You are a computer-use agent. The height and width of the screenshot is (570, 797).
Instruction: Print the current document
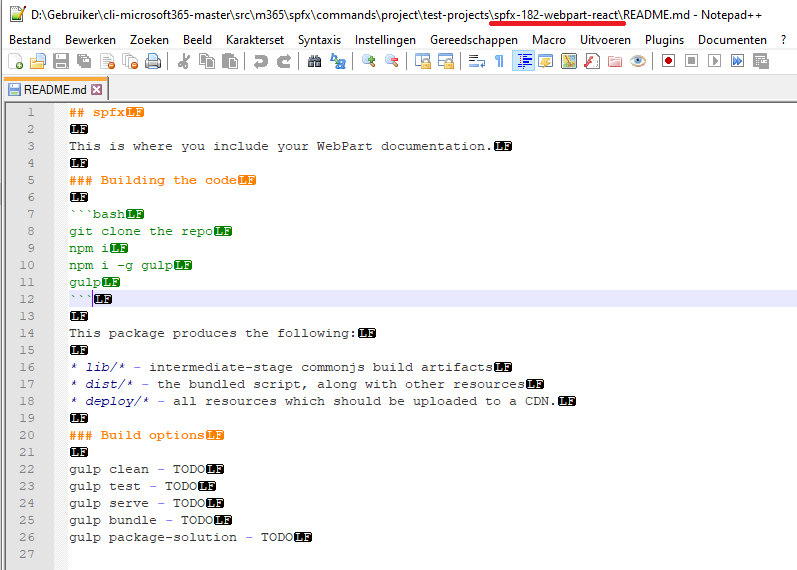click(x=153, y=62)
